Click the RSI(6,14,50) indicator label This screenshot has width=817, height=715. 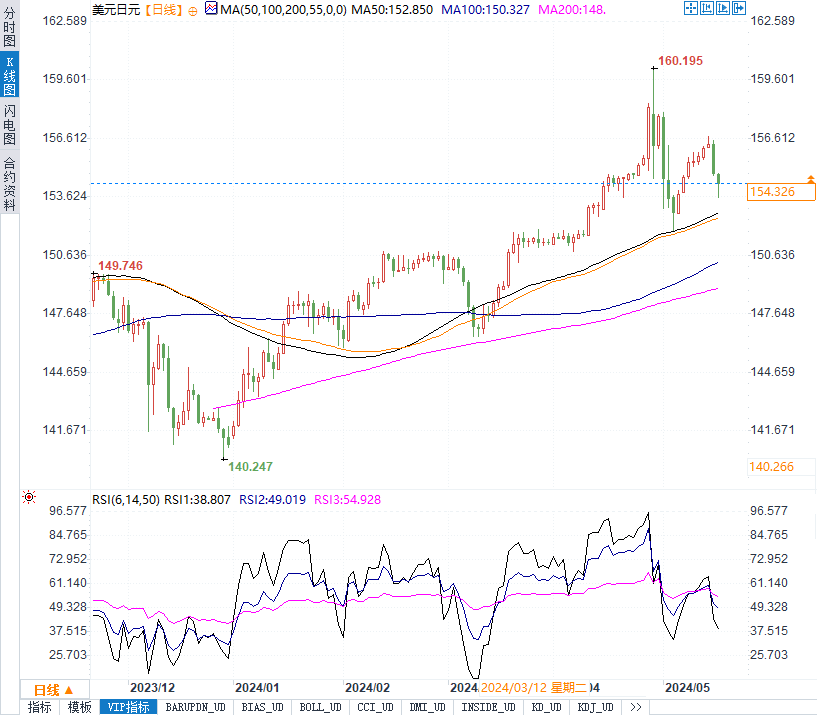tap(125, 498)
